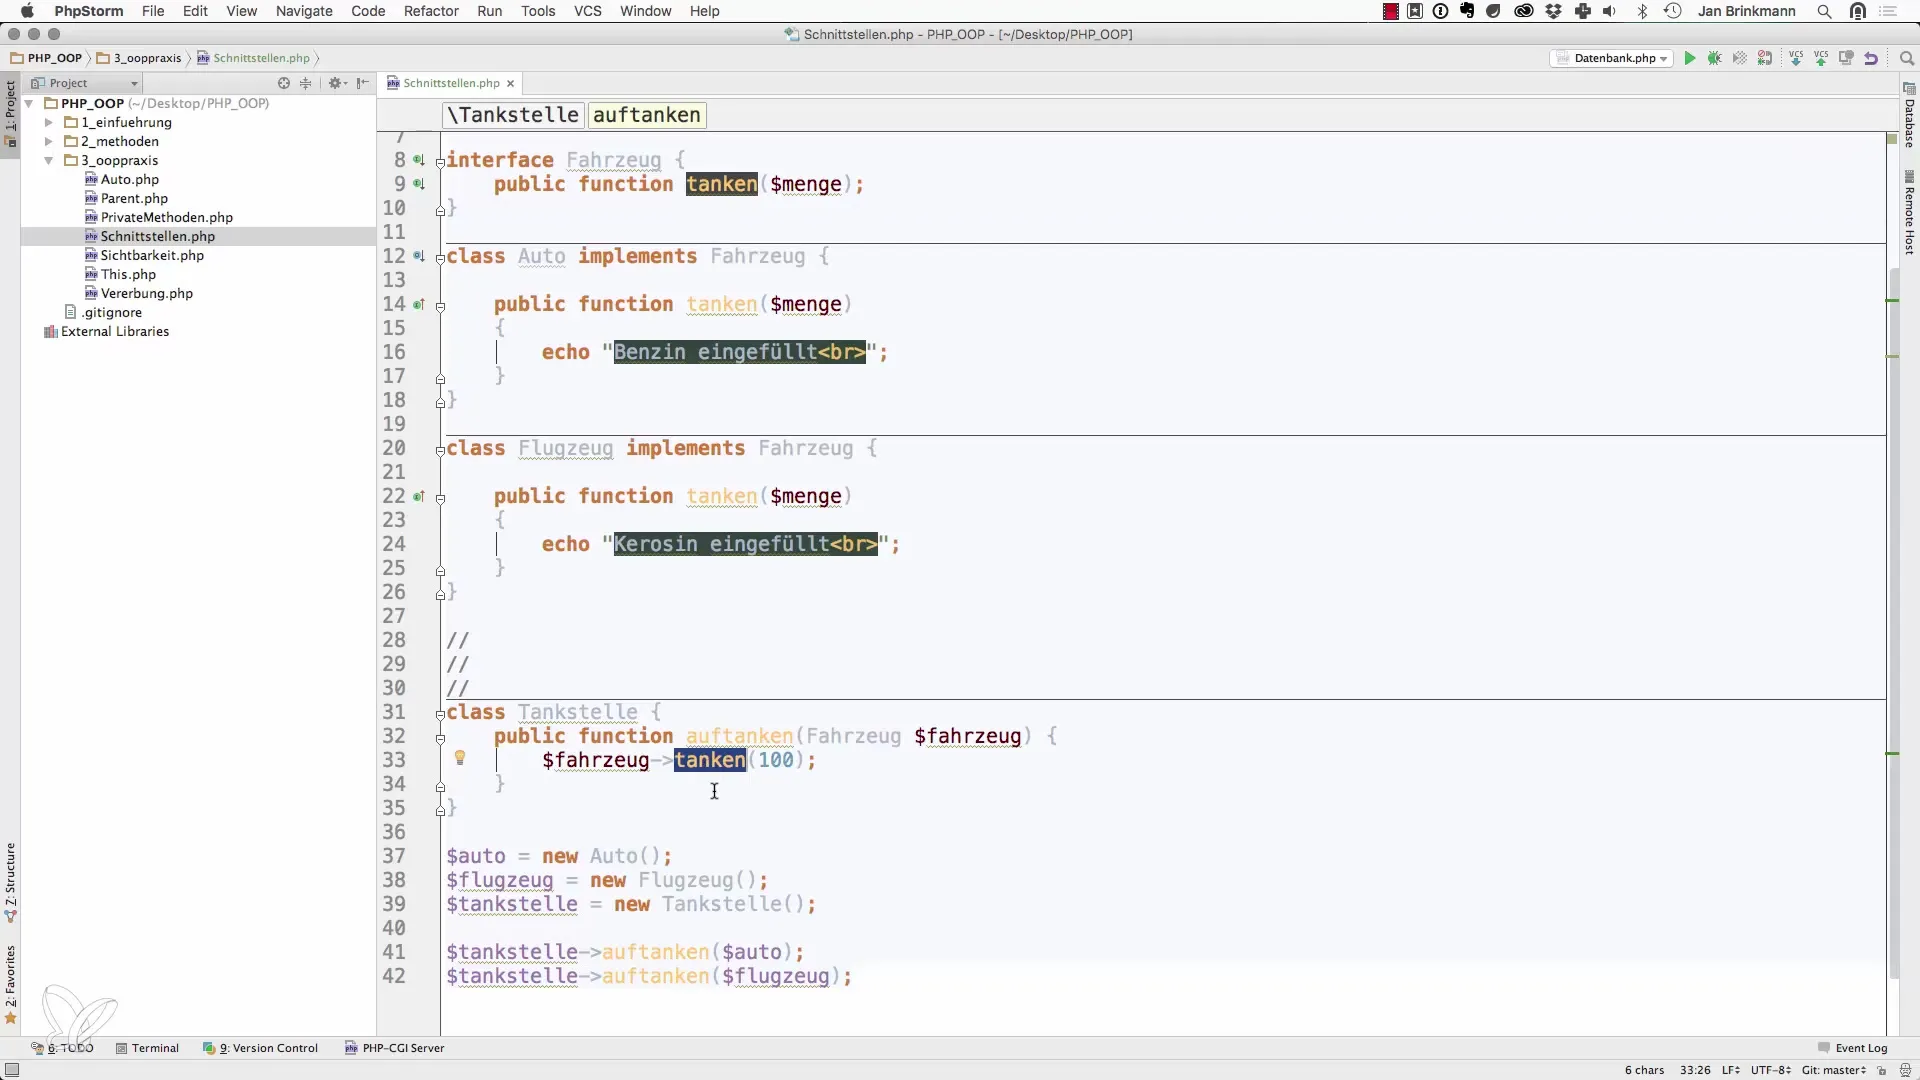The image size is (1920, 1080).
Task: Open the Datenbank.php run configuration dropdown
Action: pyautogui.click(x=1612, y=59)
